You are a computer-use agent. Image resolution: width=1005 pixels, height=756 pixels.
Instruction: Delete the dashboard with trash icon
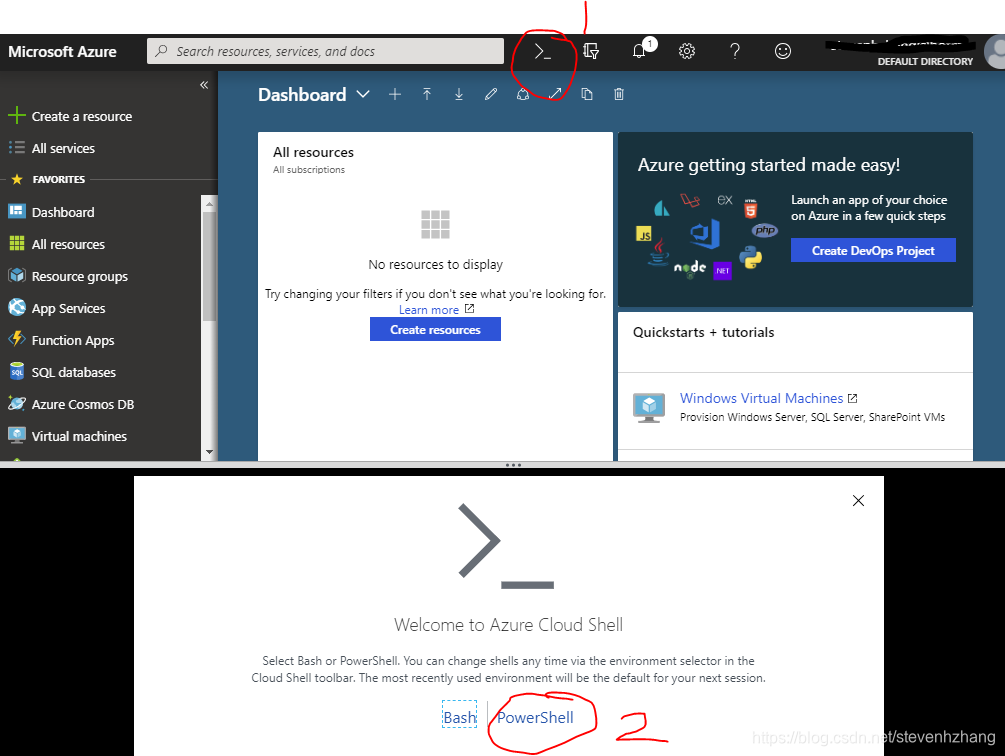[619, 94]
